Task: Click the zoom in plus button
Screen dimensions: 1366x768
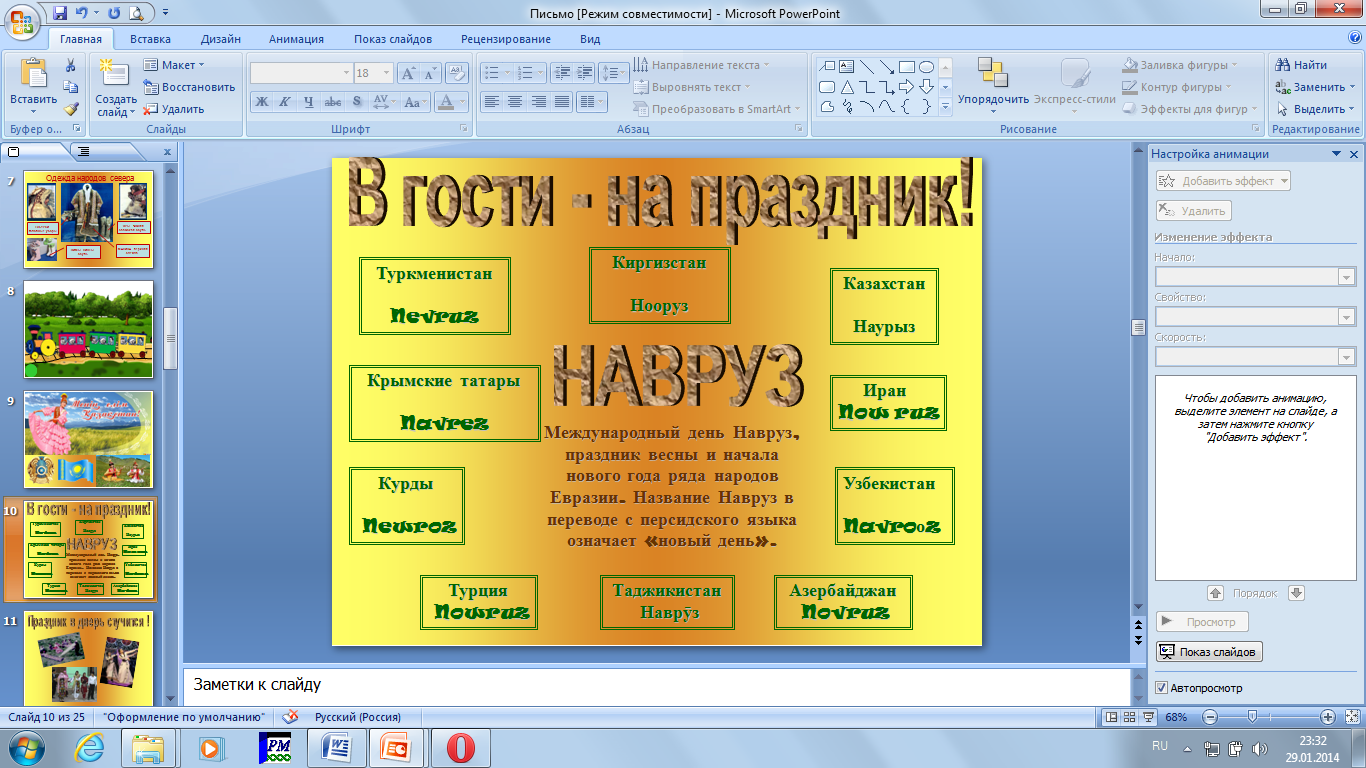Action: click(x=1328, y=717)
